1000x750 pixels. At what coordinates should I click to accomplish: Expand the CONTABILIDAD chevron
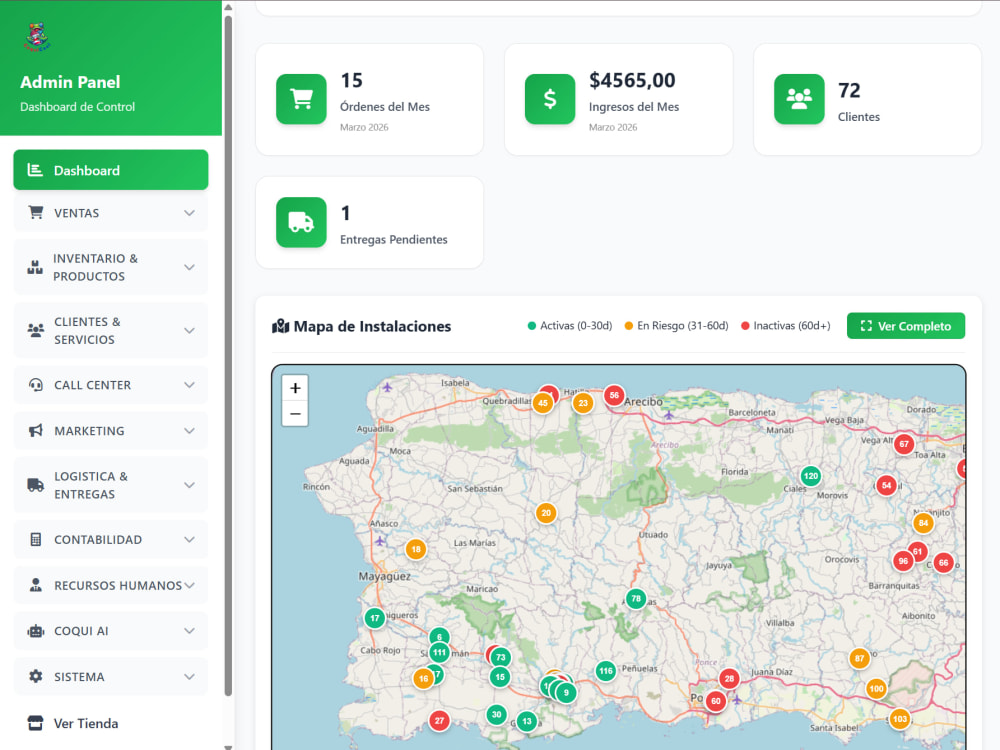point(189,540)
